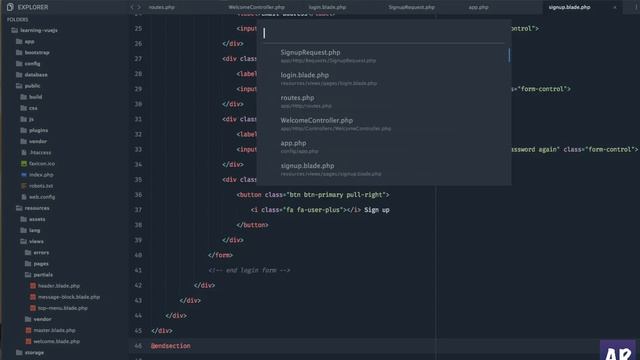Open the vendor folder under public
The width and height of the screenshot is (640, 360).
pyautogui.click(x=34, y=141)
